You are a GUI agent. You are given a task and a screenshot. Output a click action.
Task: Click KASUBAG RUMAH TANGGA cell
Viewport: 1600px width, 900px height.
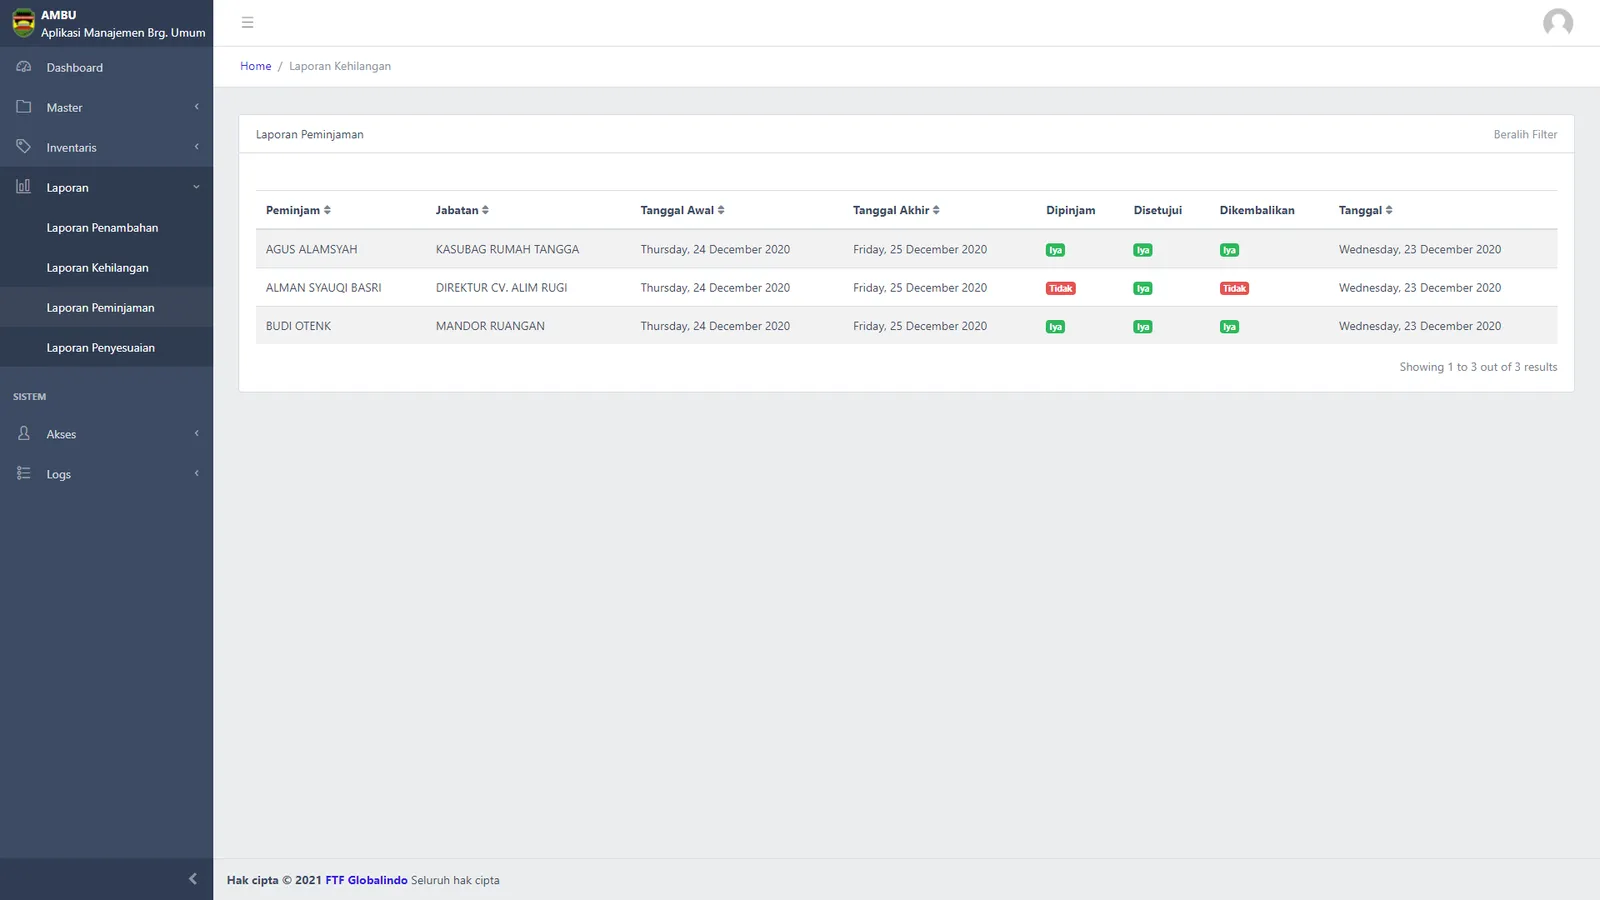point(507,249)
